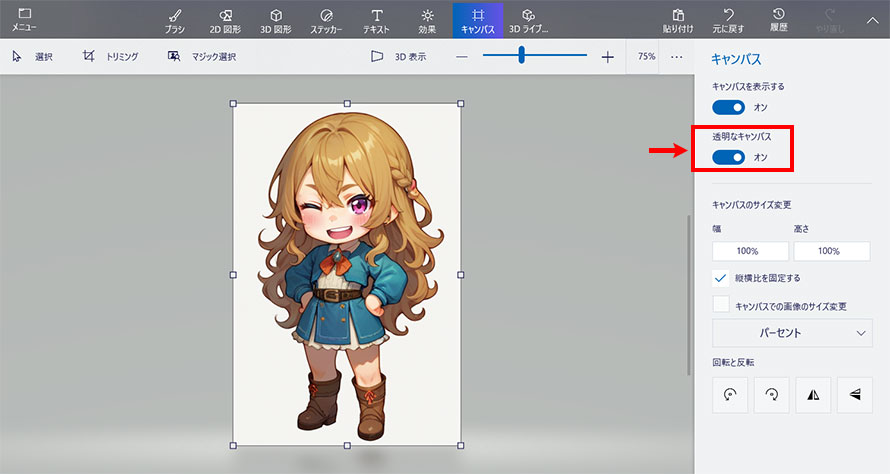The image size is (890, 474).
Task: Collapse the top ribbon with chevron
Action: click(x=872, y=20)
